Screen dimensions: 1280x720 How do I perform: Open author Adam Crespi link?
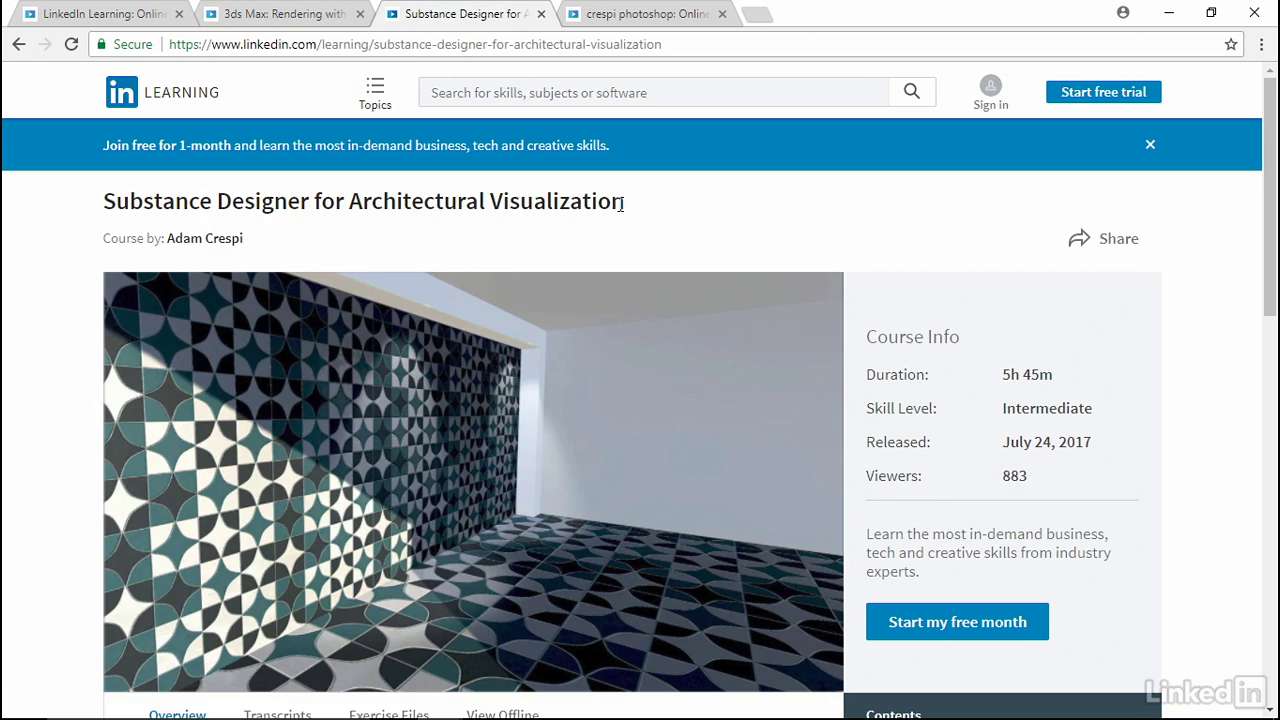tap(204, 238)
